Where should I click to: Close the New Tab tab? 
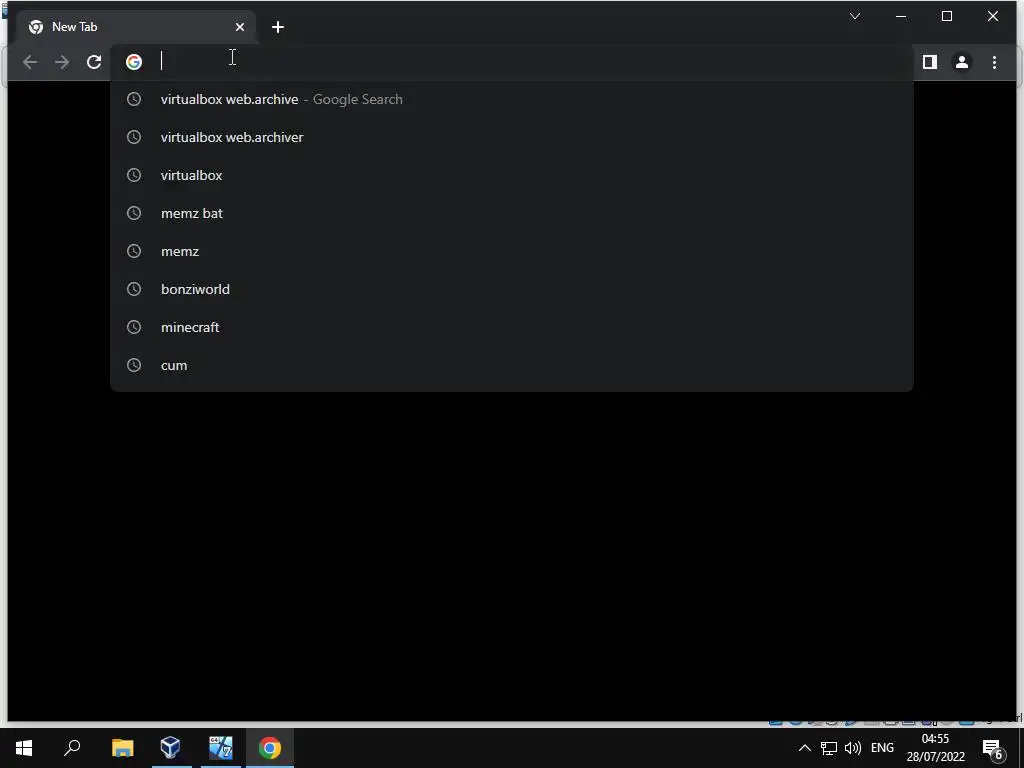pyautogui.click(x=240, y=27)
